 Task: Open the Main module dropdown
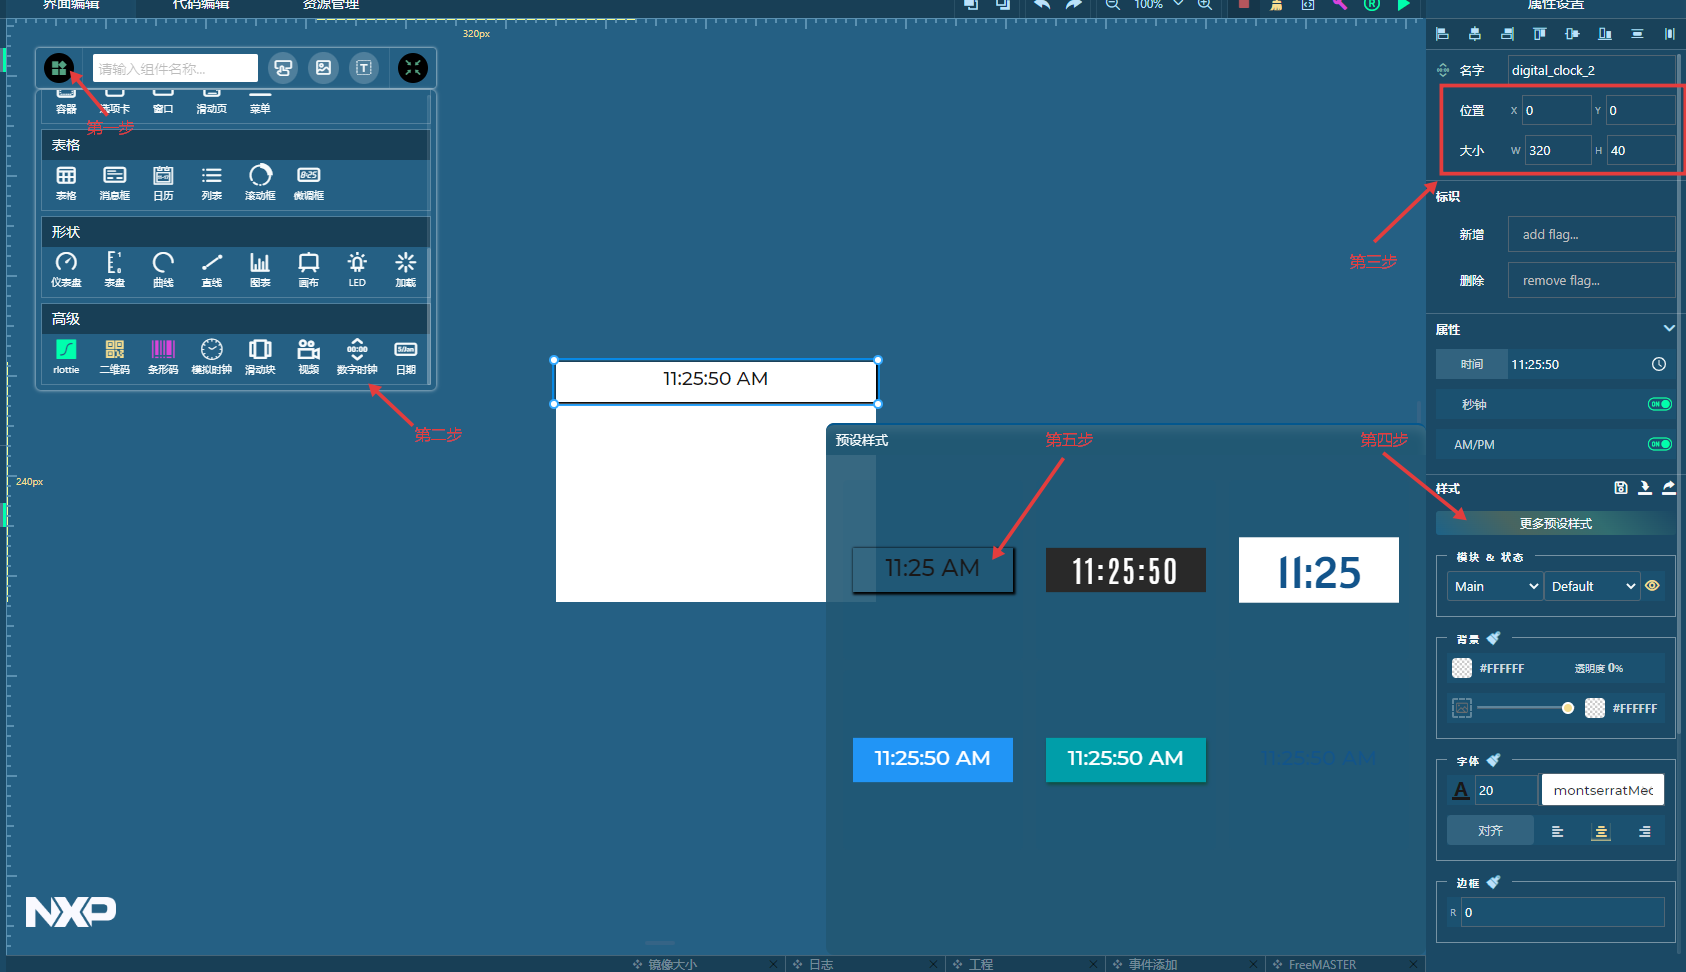click(x=1494, y=586)
